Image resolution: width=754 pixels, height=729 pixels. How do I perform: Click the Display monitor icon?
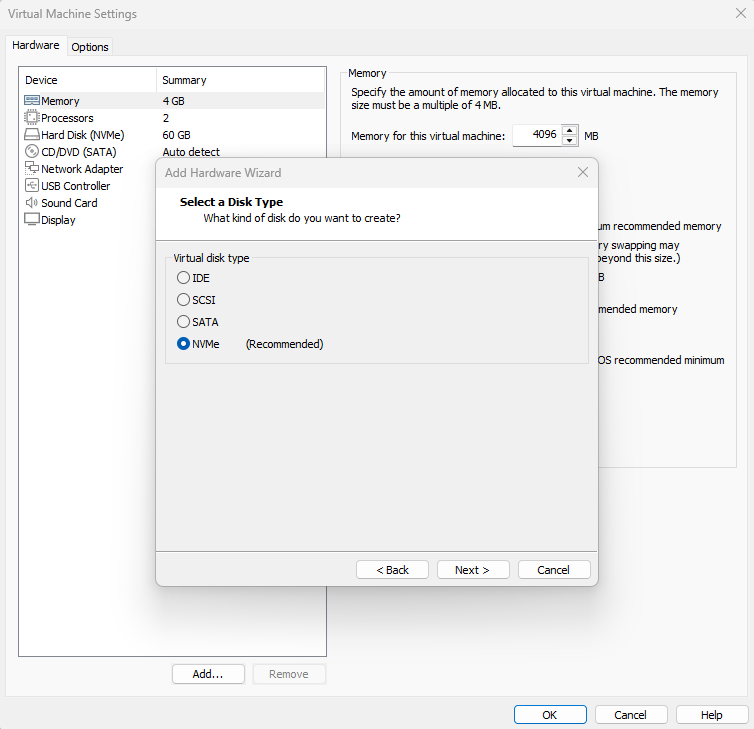point(32,219)
